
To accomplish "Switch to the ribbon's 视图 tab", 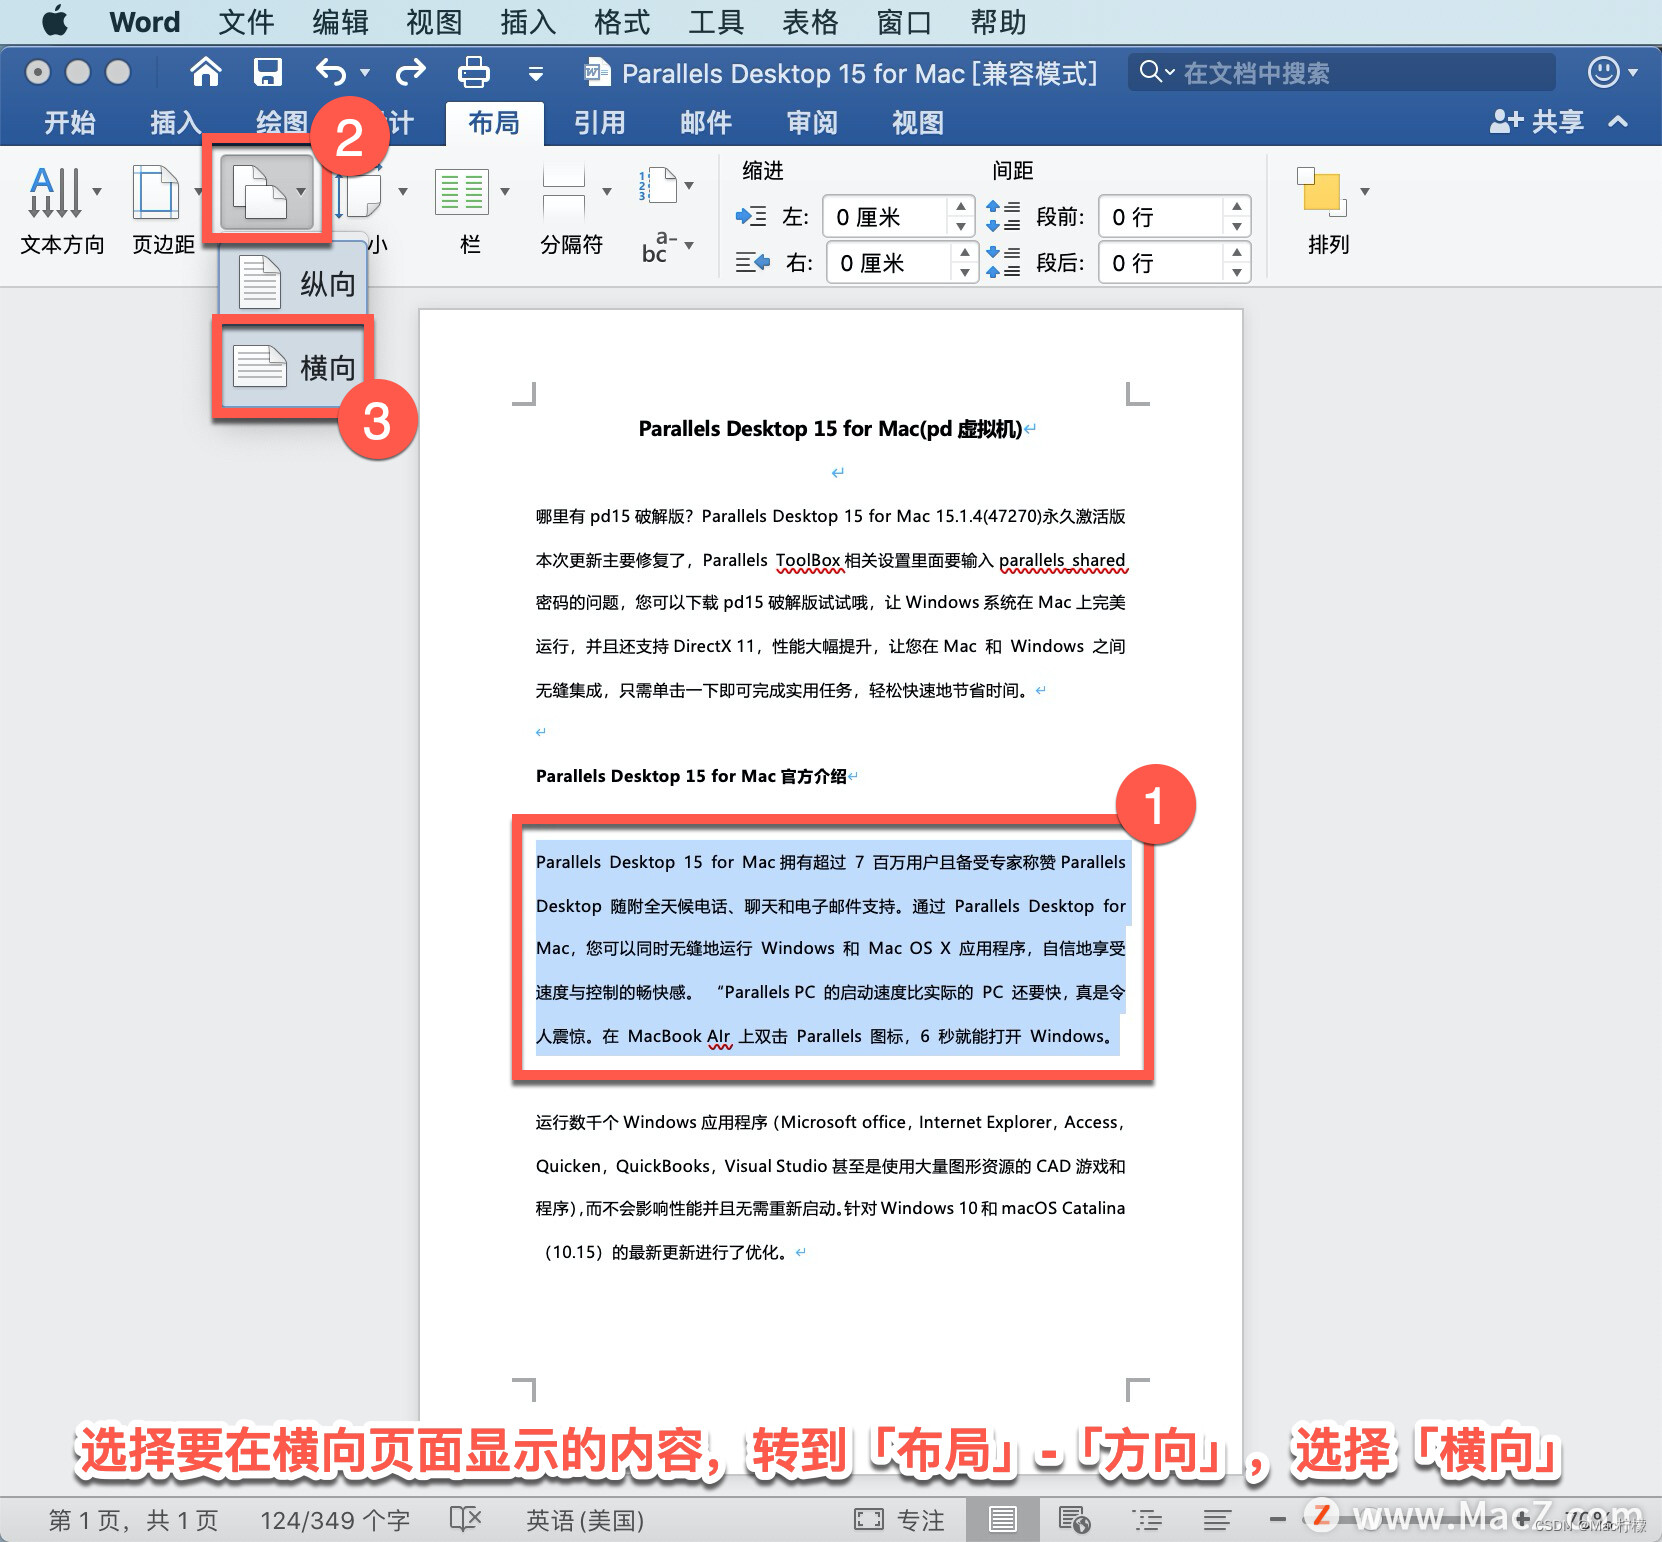I will click(x=918, y=123).
